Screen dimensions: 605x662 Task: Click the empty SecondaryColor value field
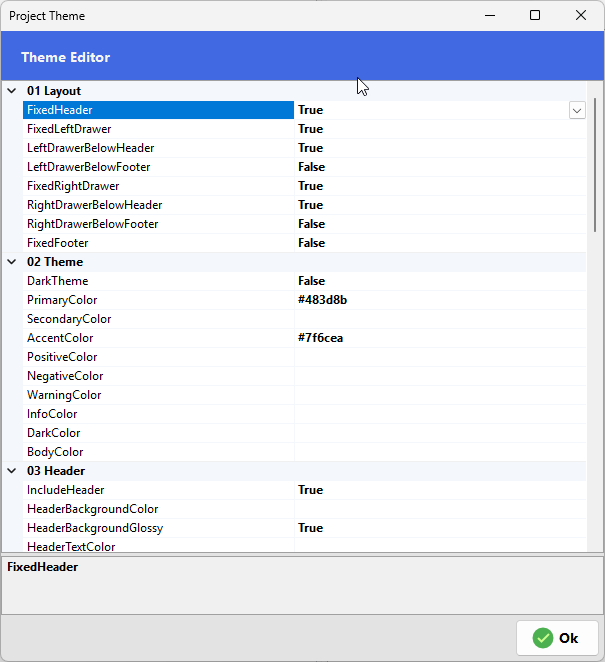pos(440,319)
